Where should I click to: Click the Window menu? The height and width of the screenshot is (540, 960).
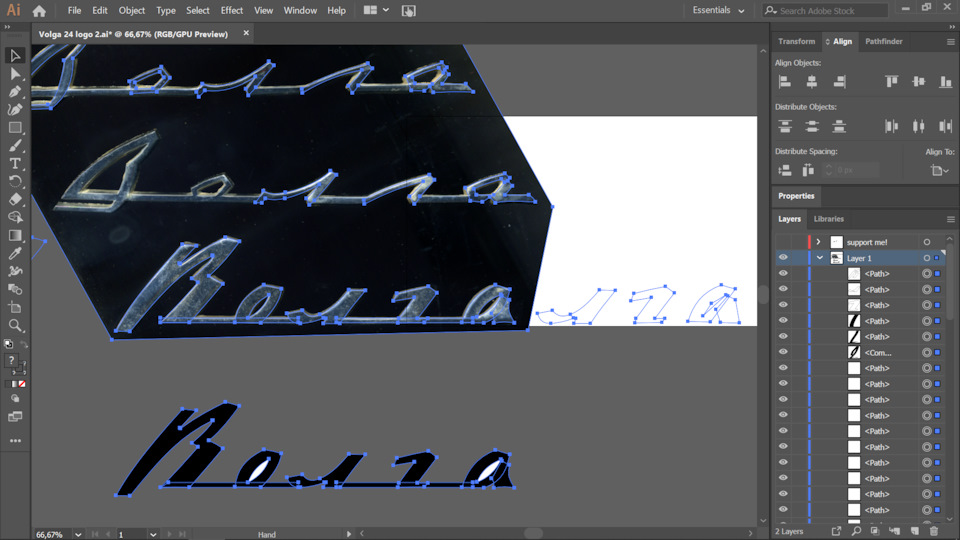pos(300,10)
